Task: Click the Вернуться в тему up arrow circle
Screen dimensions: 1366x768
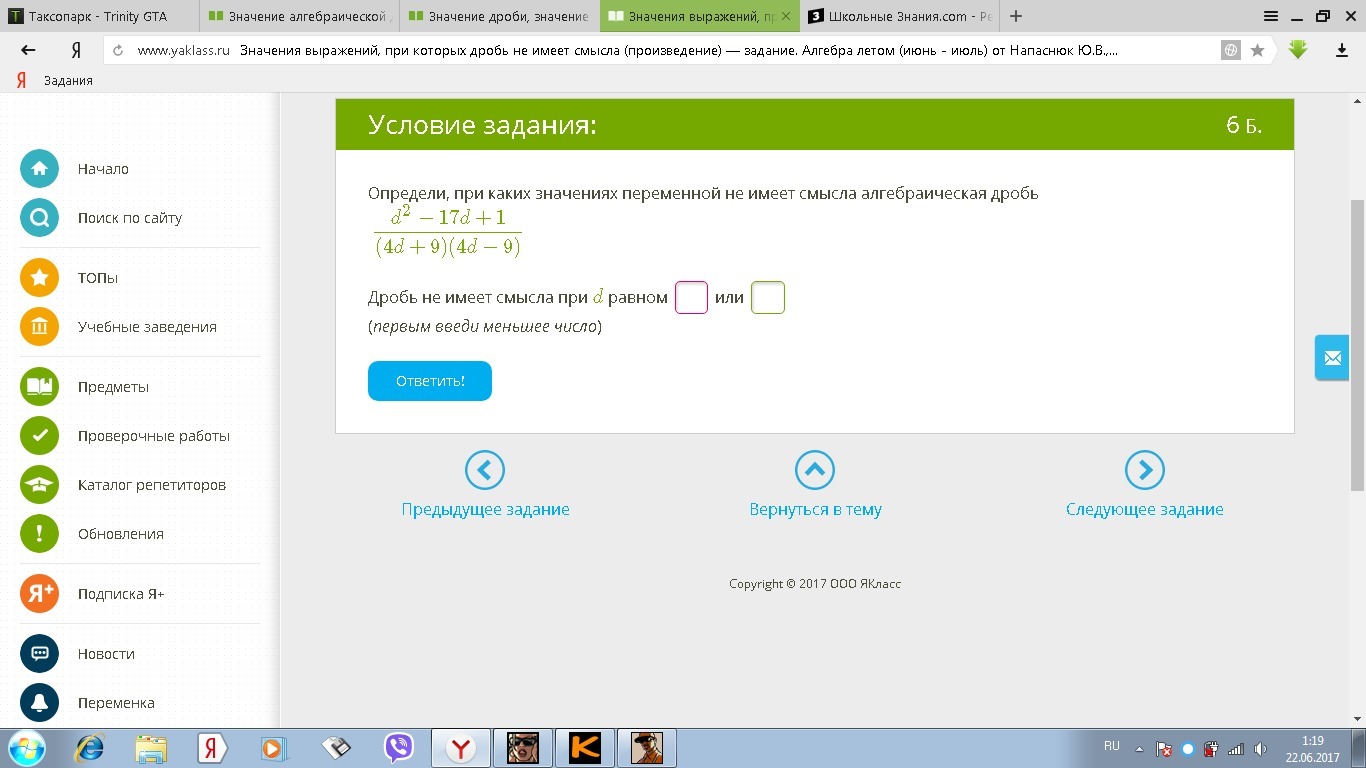Action: (x=815, y=470)
